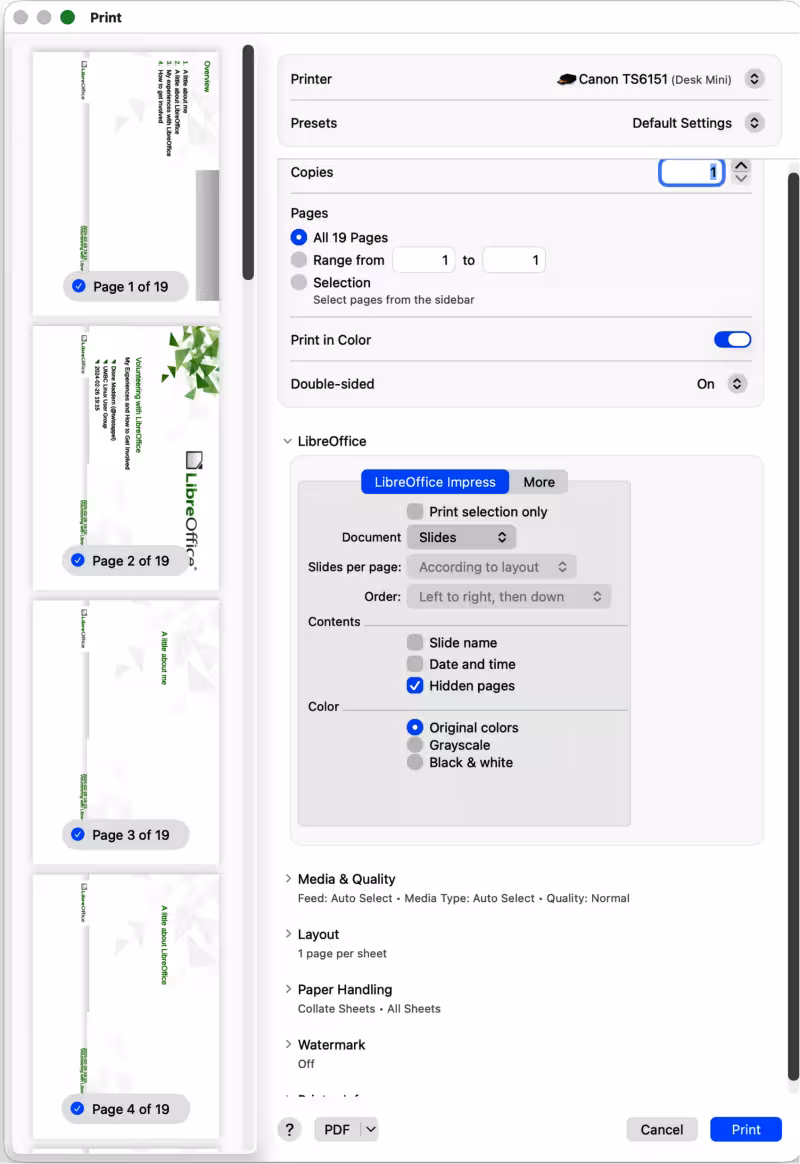Switch to the LibreOffice Impress tab
The image size is (800, 1164).
pyautogui.click(x=435, y=482)
